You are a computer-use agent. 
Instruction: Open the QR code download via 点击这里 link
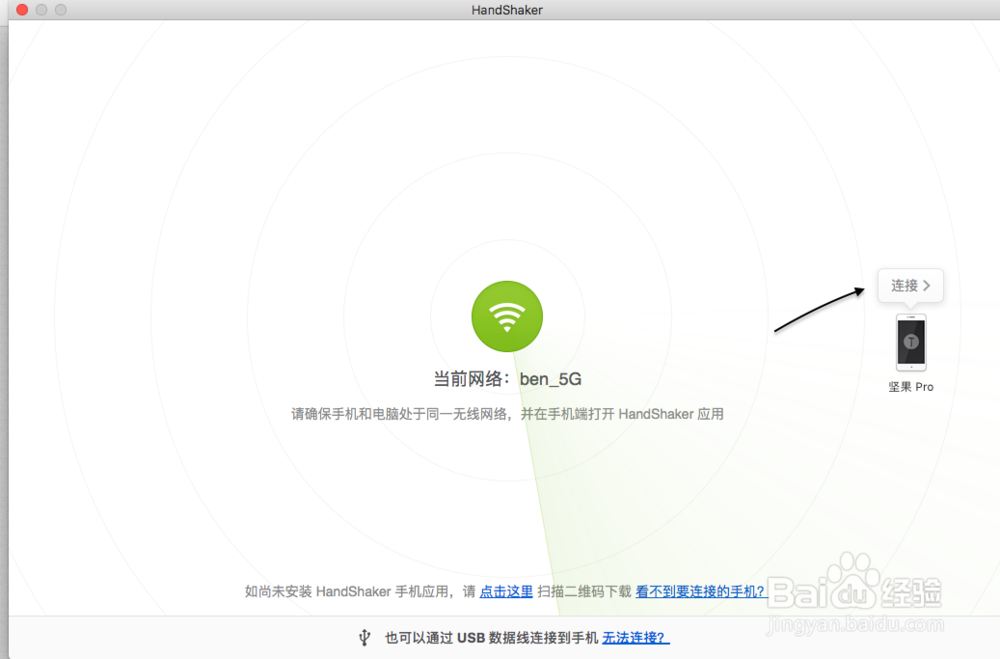point(506,591)
